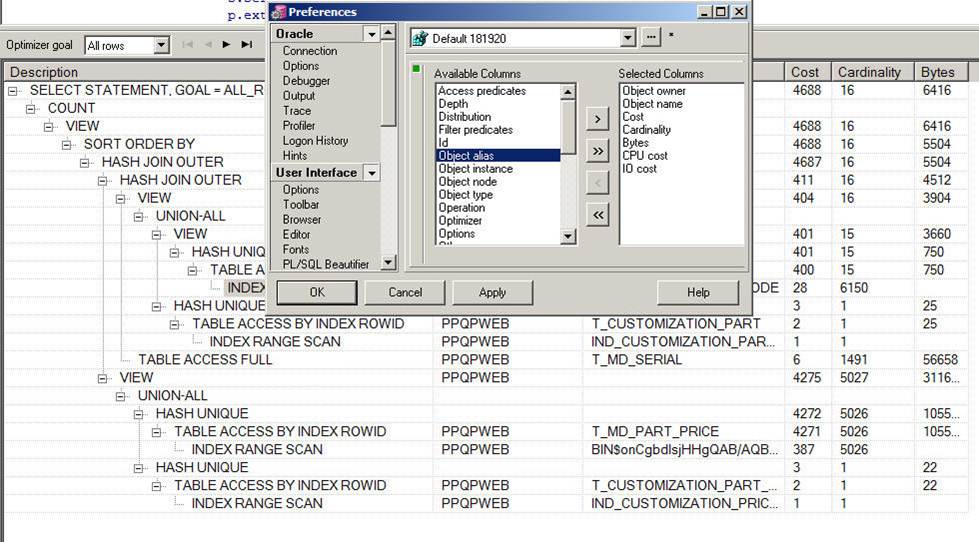The height and width of the screenshot is (542, 979).
Task: Go to next operation arrow
Action: [x=227, y=44]
